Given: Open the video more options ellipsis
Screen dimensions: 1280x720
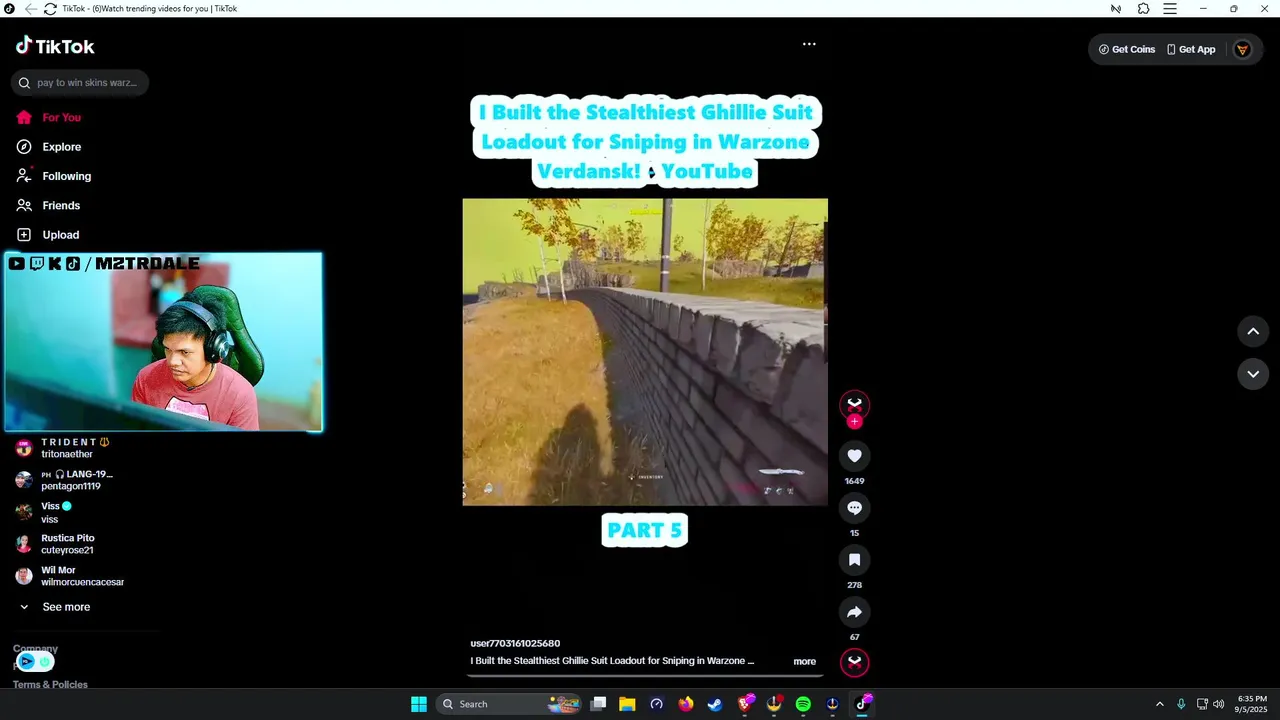Looking at the screenshot, I should [809, 44].
